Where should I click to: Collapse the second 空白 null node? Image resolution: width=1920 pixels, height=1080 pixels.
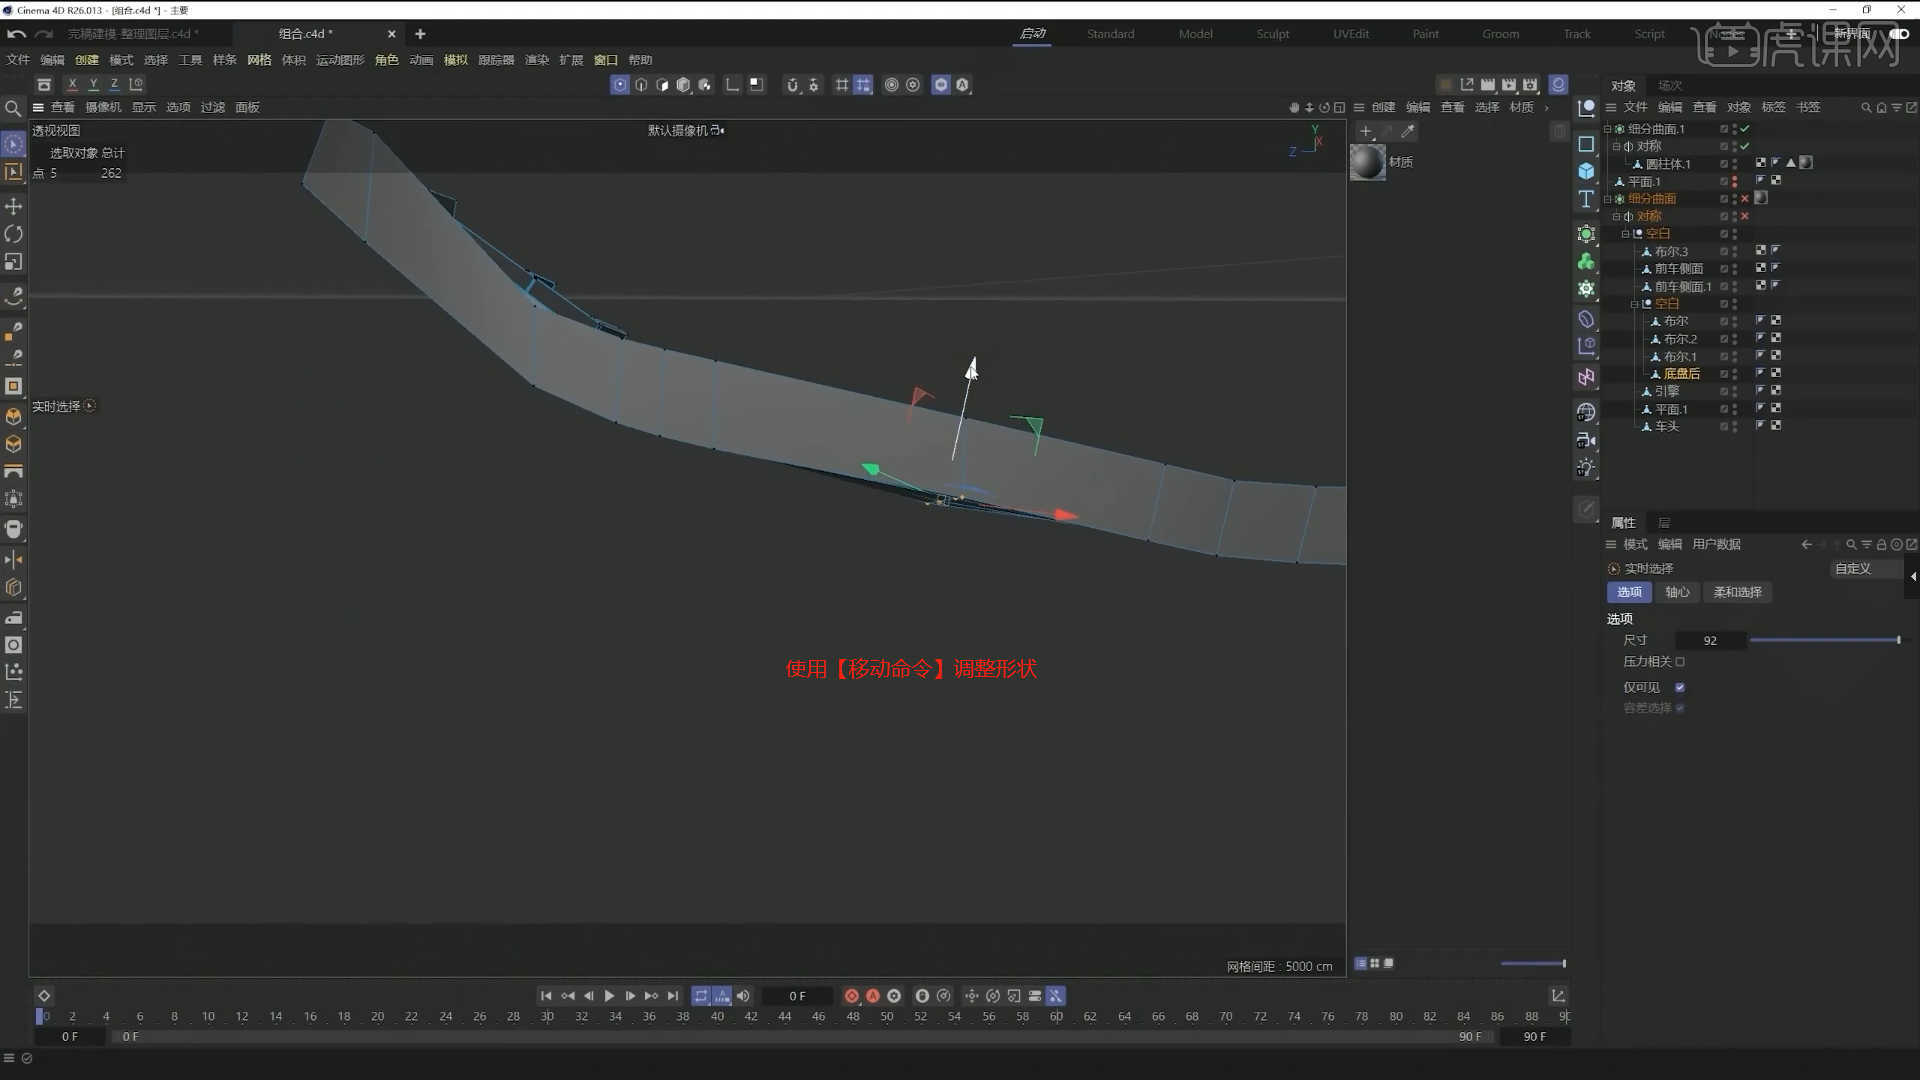[1635, 304]
